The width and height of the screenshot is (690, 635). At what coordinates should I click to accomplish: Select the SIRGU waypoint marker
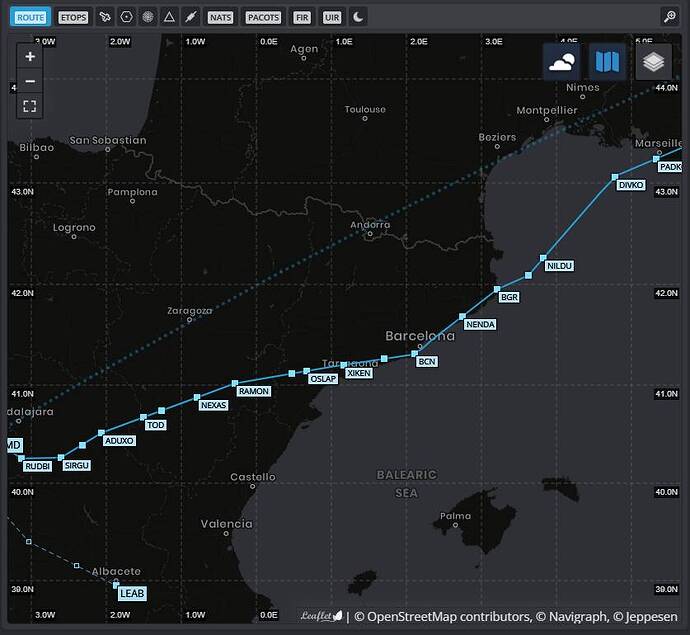61,458
